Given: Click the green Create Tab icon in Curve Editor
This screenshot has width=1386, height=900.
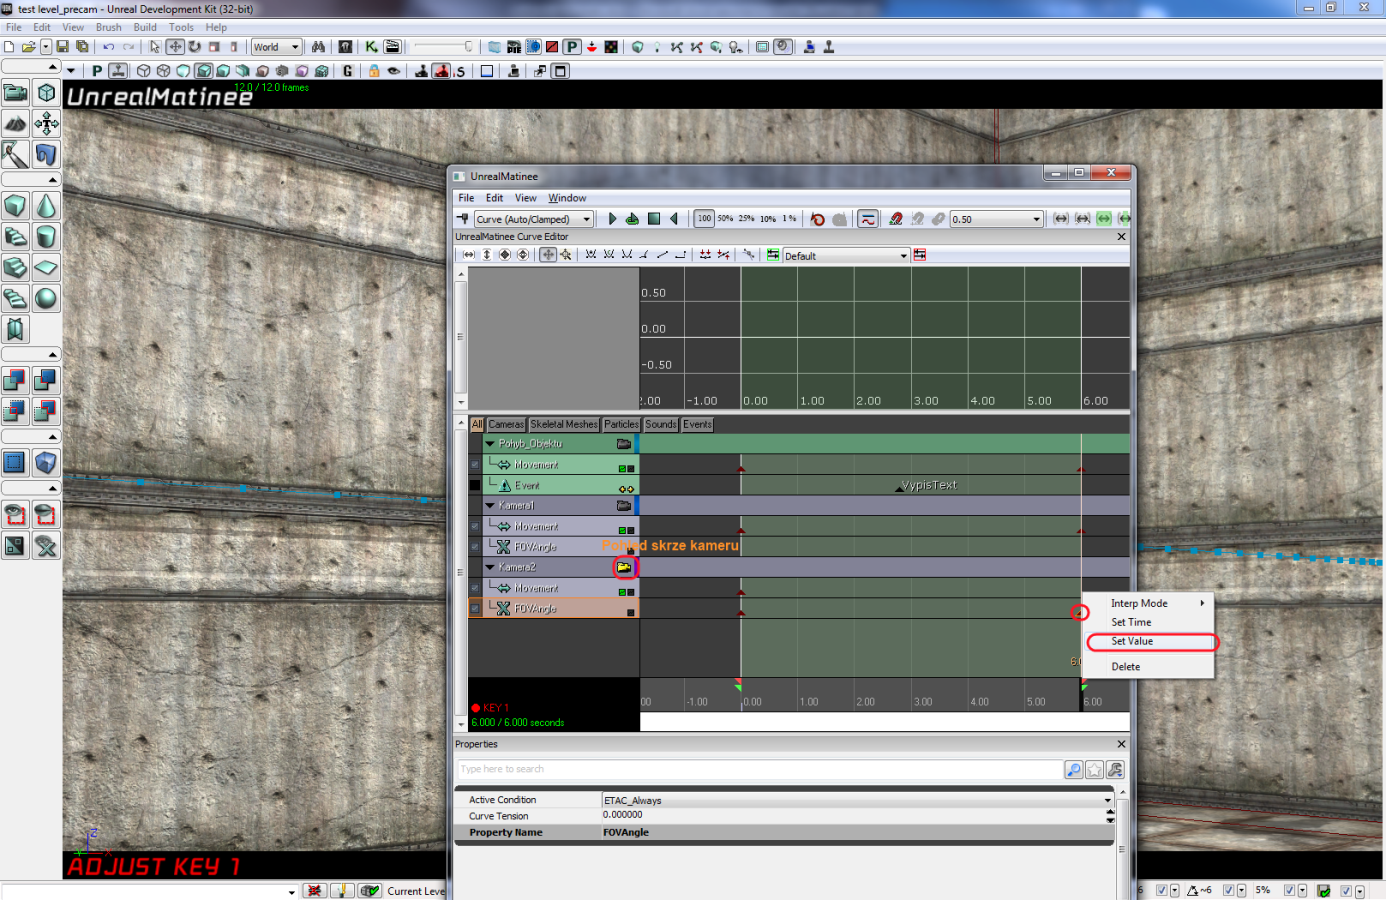Looking at the screenshot, I should pos(773,255).
